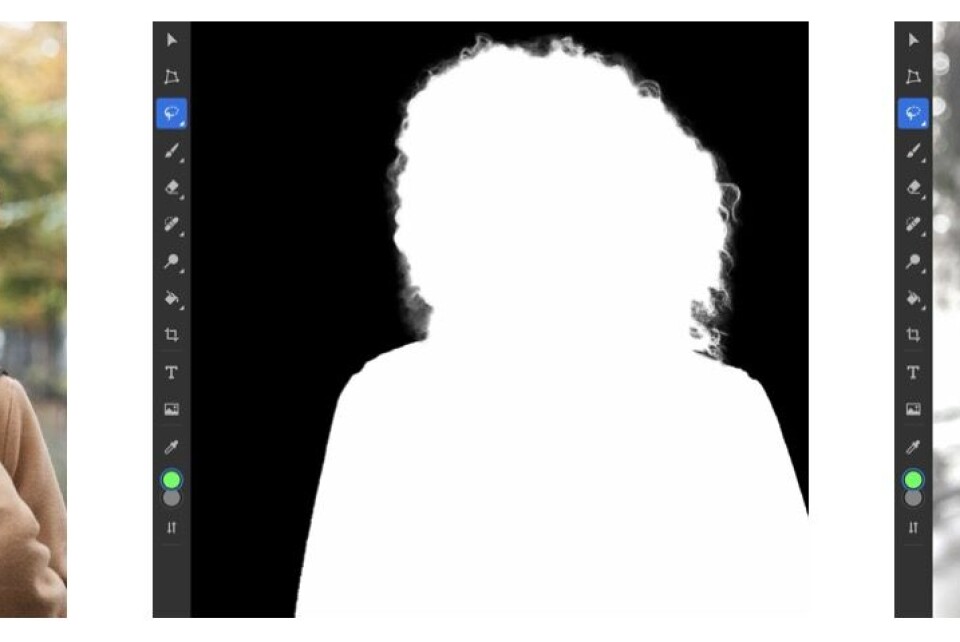
Task: Select the Crop tool beside the mask canvas
Action: (x=171, y=335)
